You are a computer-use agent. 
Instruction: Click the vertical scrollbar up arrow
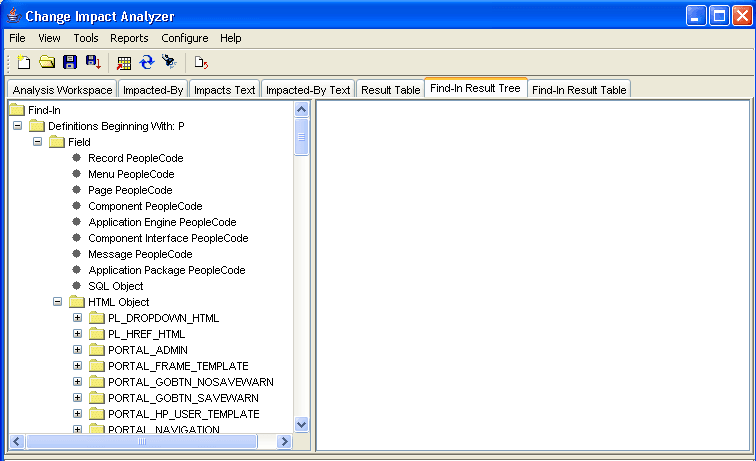point(301,109)
